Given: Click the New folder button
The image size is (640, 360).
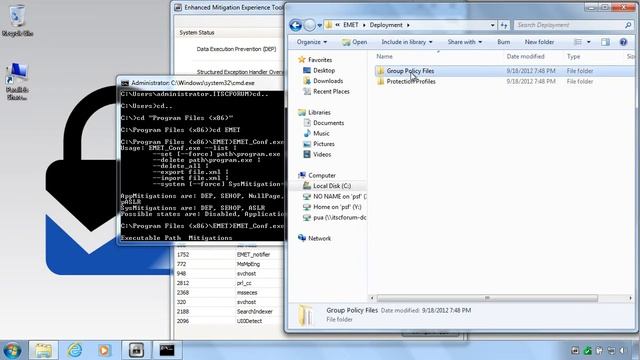Looking at the screenshot, I should [x=539, y=42].
